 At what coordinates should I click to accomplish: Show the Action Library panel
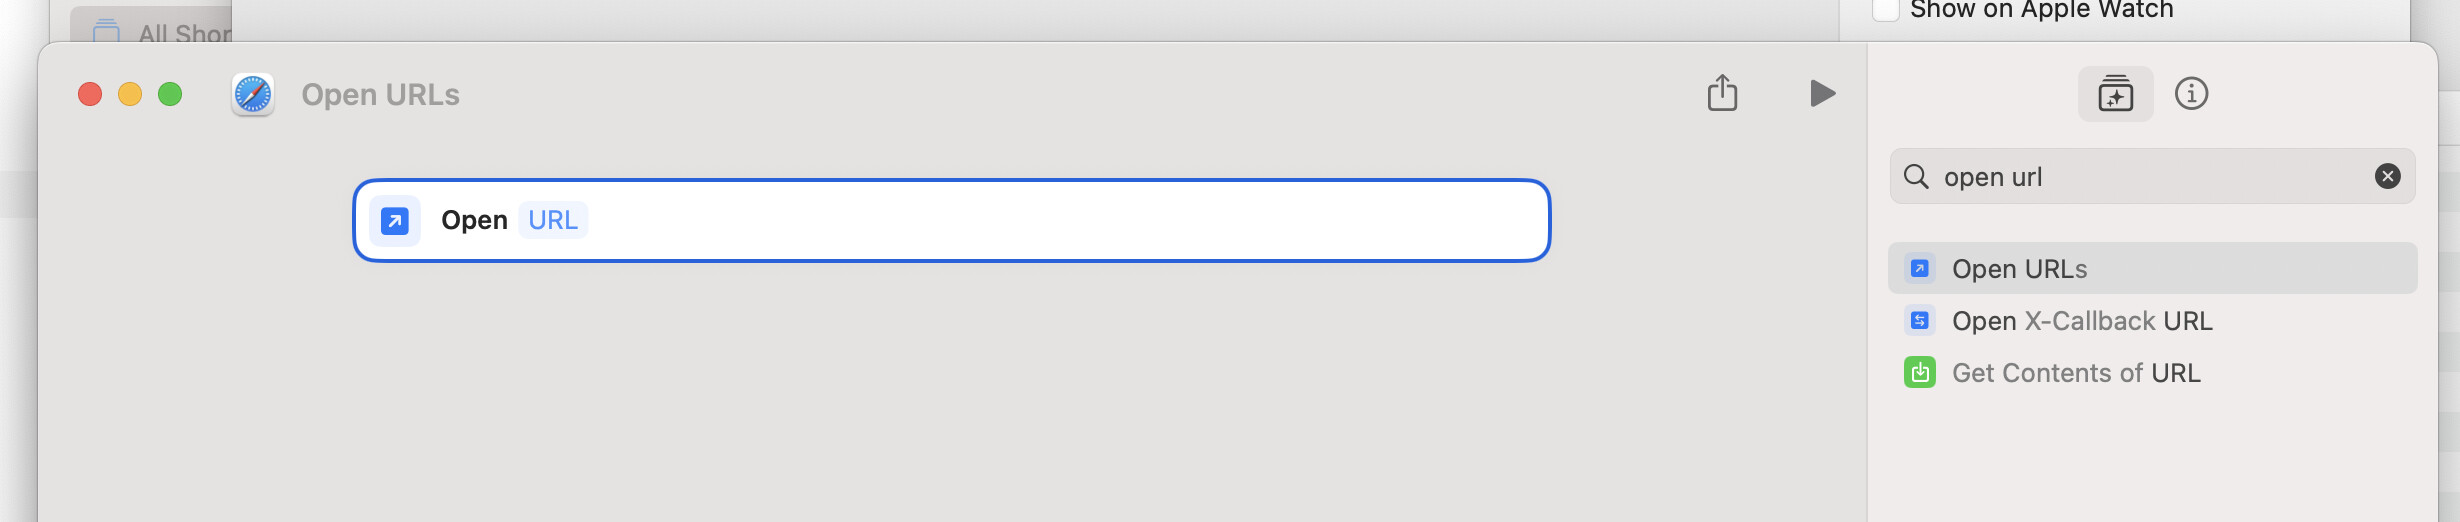[x=2115, y=94]
